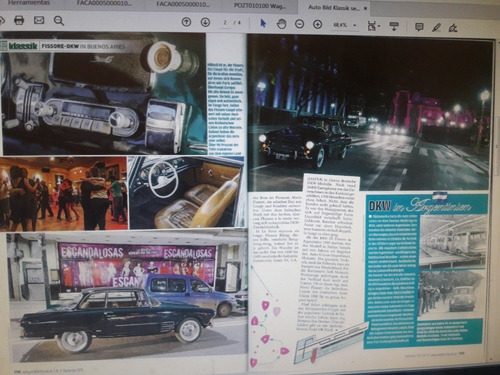Click the scrolling mode icon
Viewport: 500px width, 375px height.
(x=394, y=26)
